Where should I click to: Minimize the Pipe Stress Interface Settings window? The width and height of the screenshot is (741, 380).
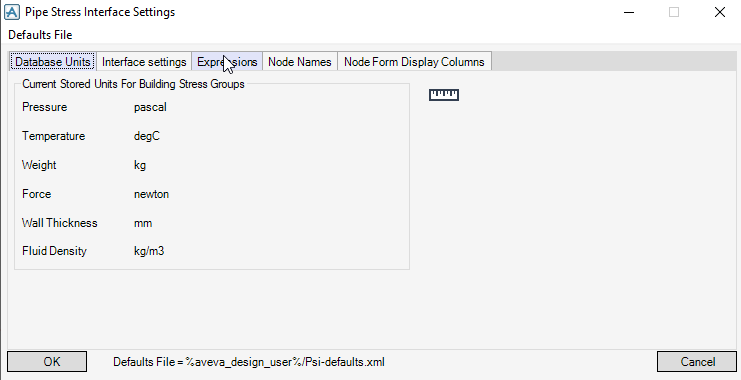click(629, 12)
